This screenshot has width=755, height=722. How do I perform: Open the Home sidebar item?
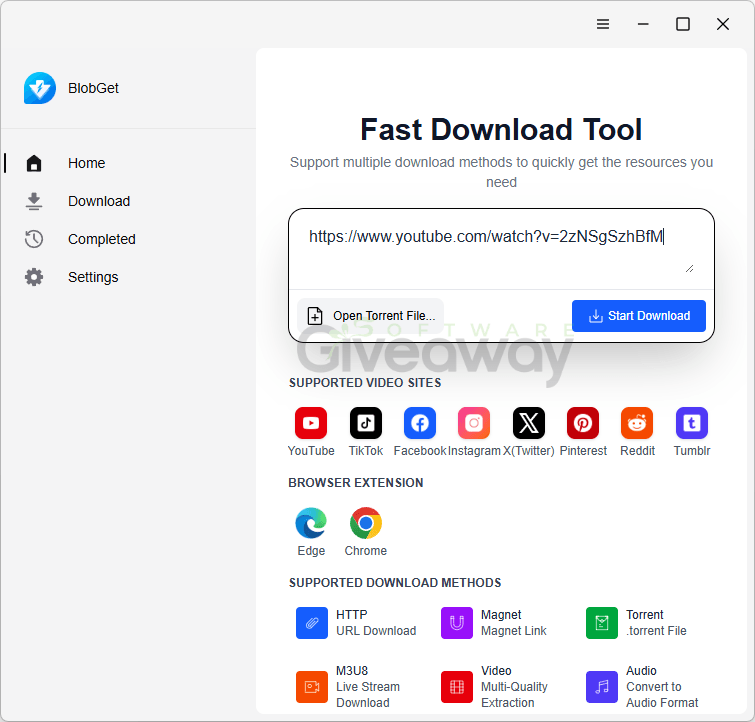(x=128, y=163)
